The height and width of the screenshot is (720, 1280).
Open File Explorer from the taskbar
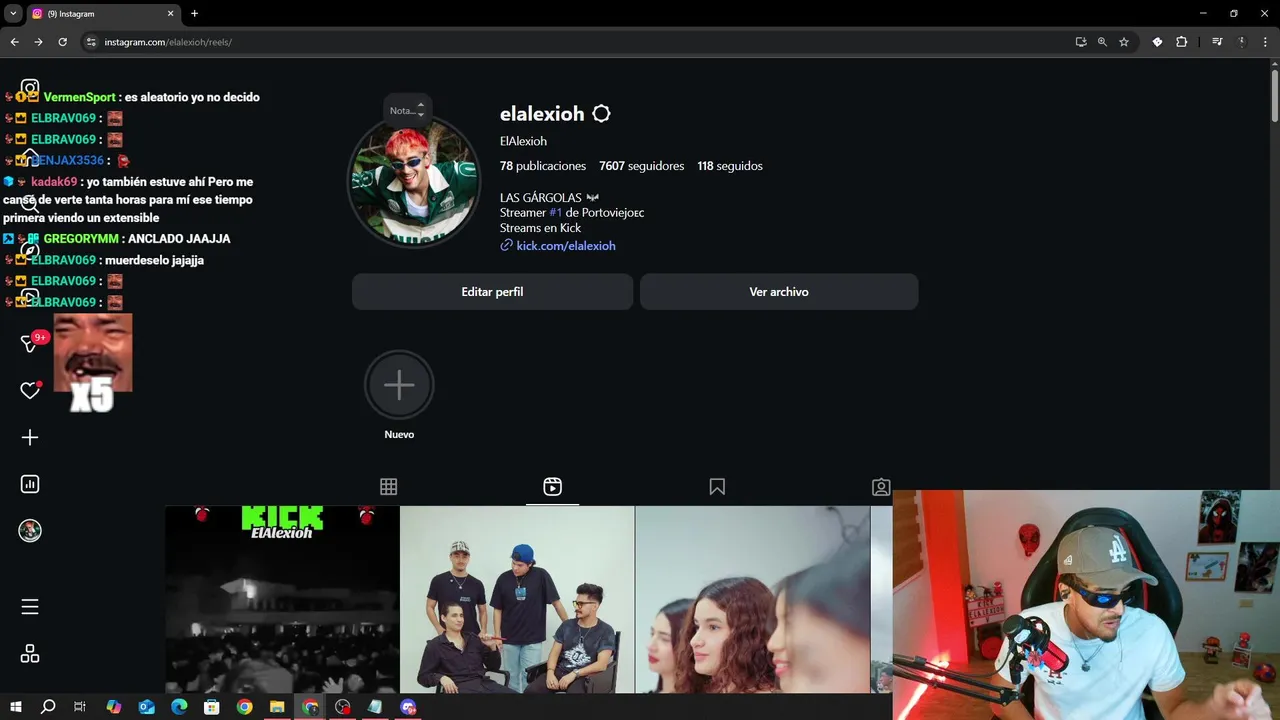pyautogui.click(x=277, y=707)
